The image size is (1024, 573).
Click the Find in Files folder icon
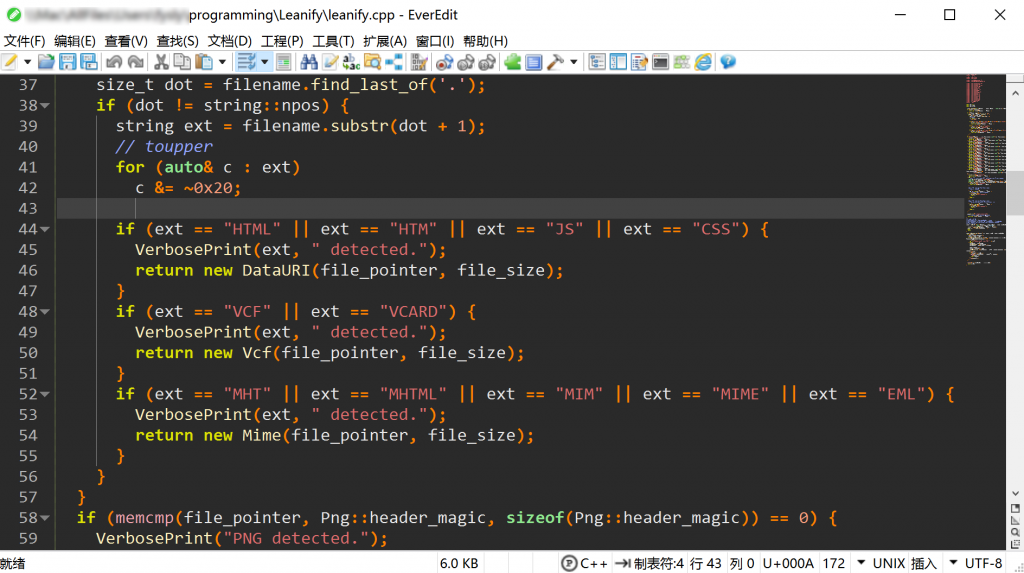click(372, 62)
